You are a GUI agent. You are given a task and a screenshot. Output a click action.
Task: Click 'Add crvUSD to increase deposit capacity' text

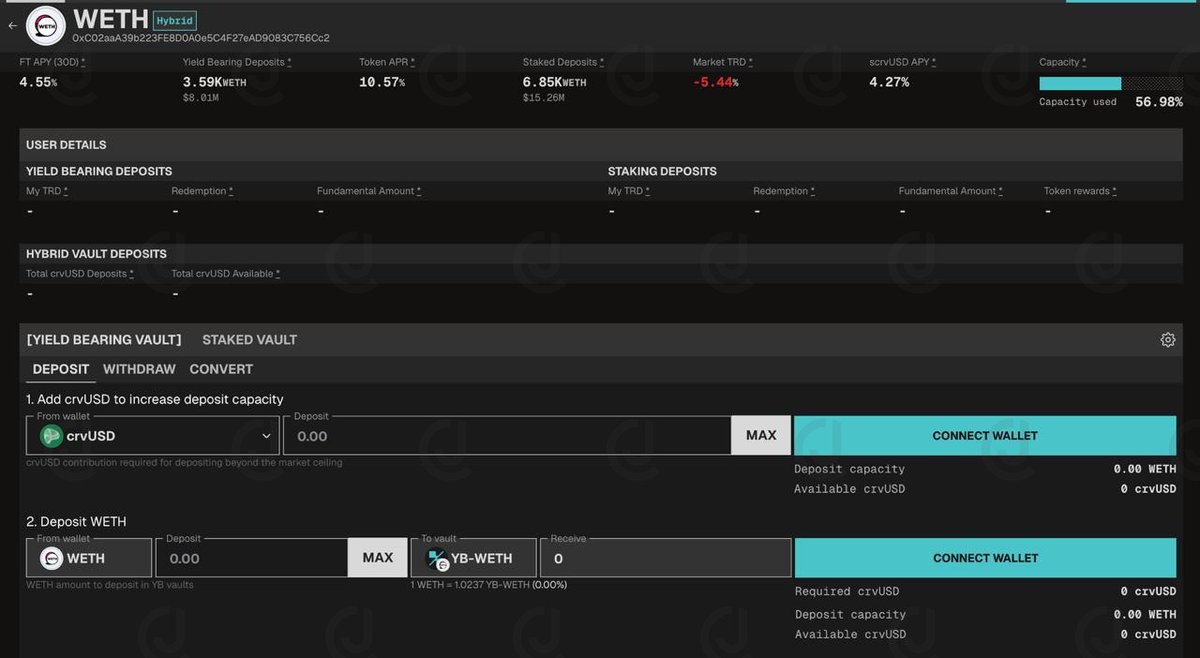click(x=161, y=400)
